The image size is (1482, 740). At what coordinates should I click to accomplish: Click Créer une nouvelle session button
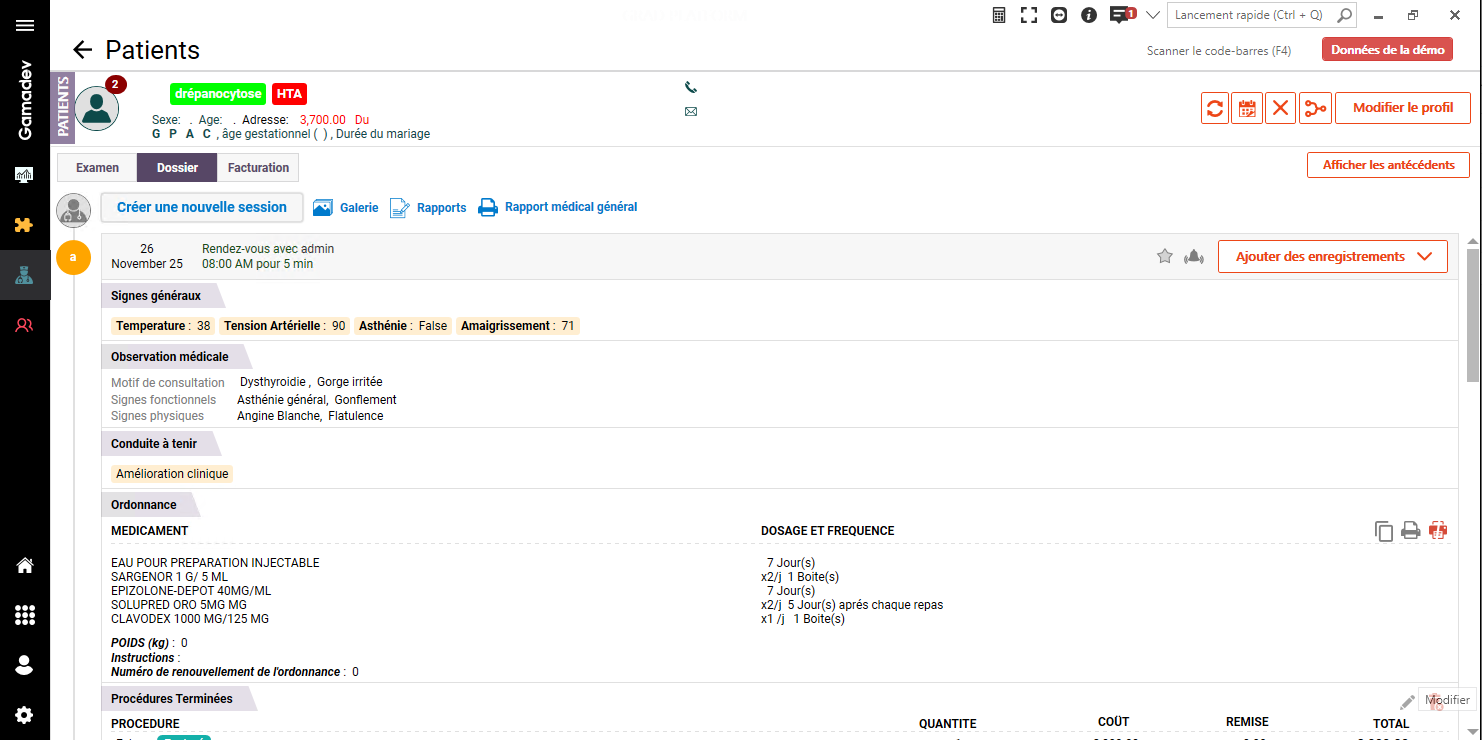(202, 207)
